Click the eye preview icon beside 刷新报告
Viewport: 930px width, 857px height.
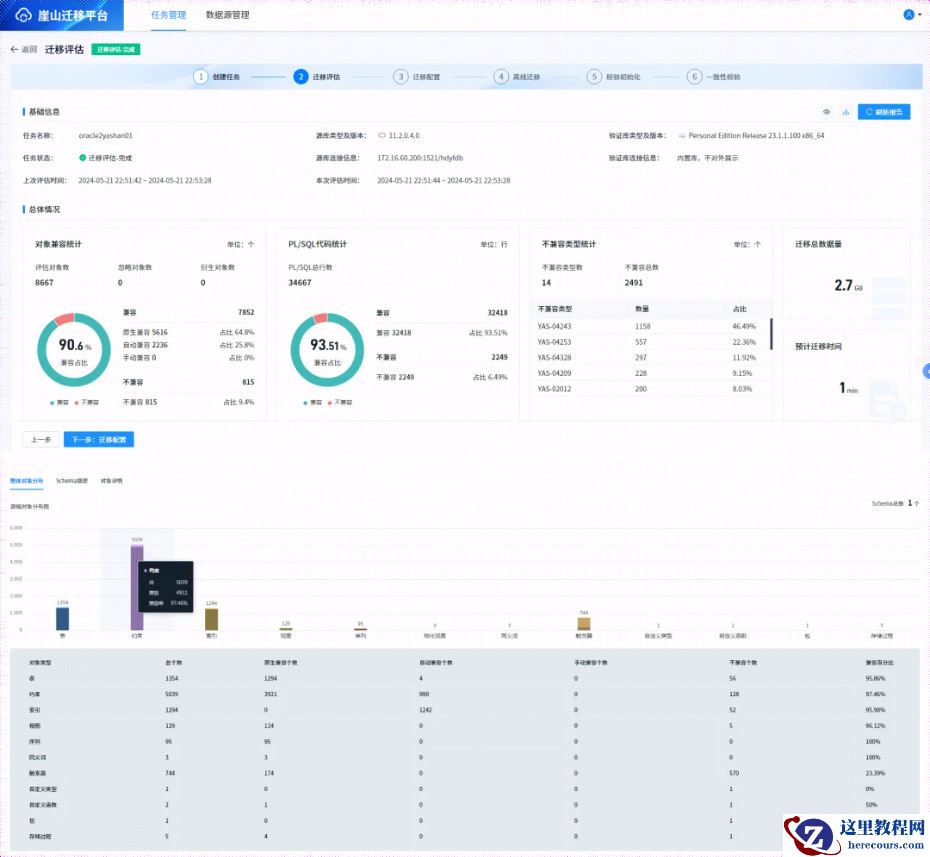[826, 112]
